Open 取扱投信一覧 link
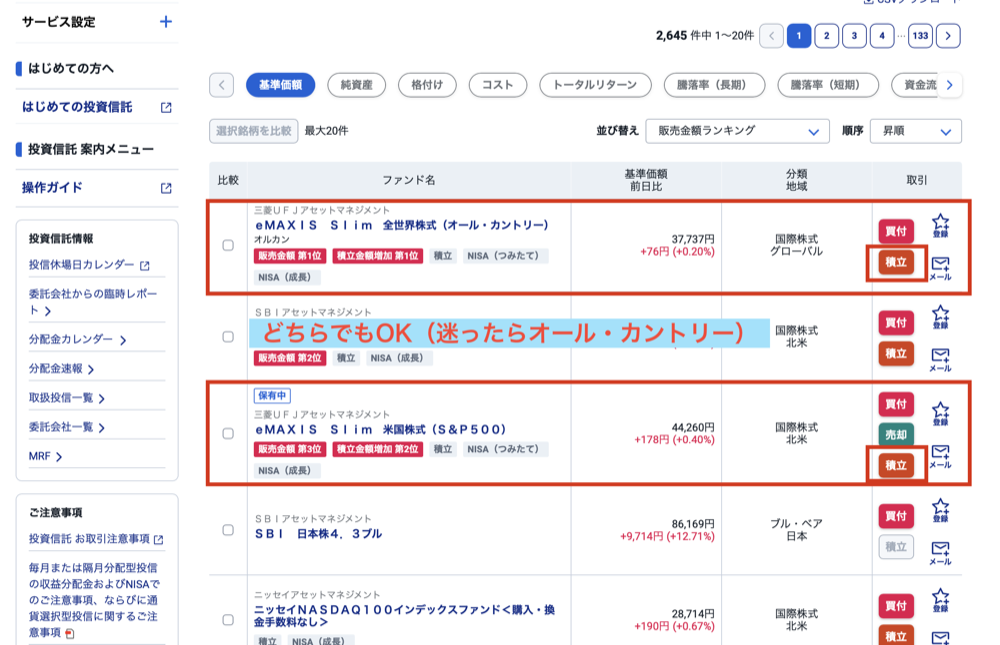The image size is (1000, 645). pyautogui.click(x=61, y=398)
